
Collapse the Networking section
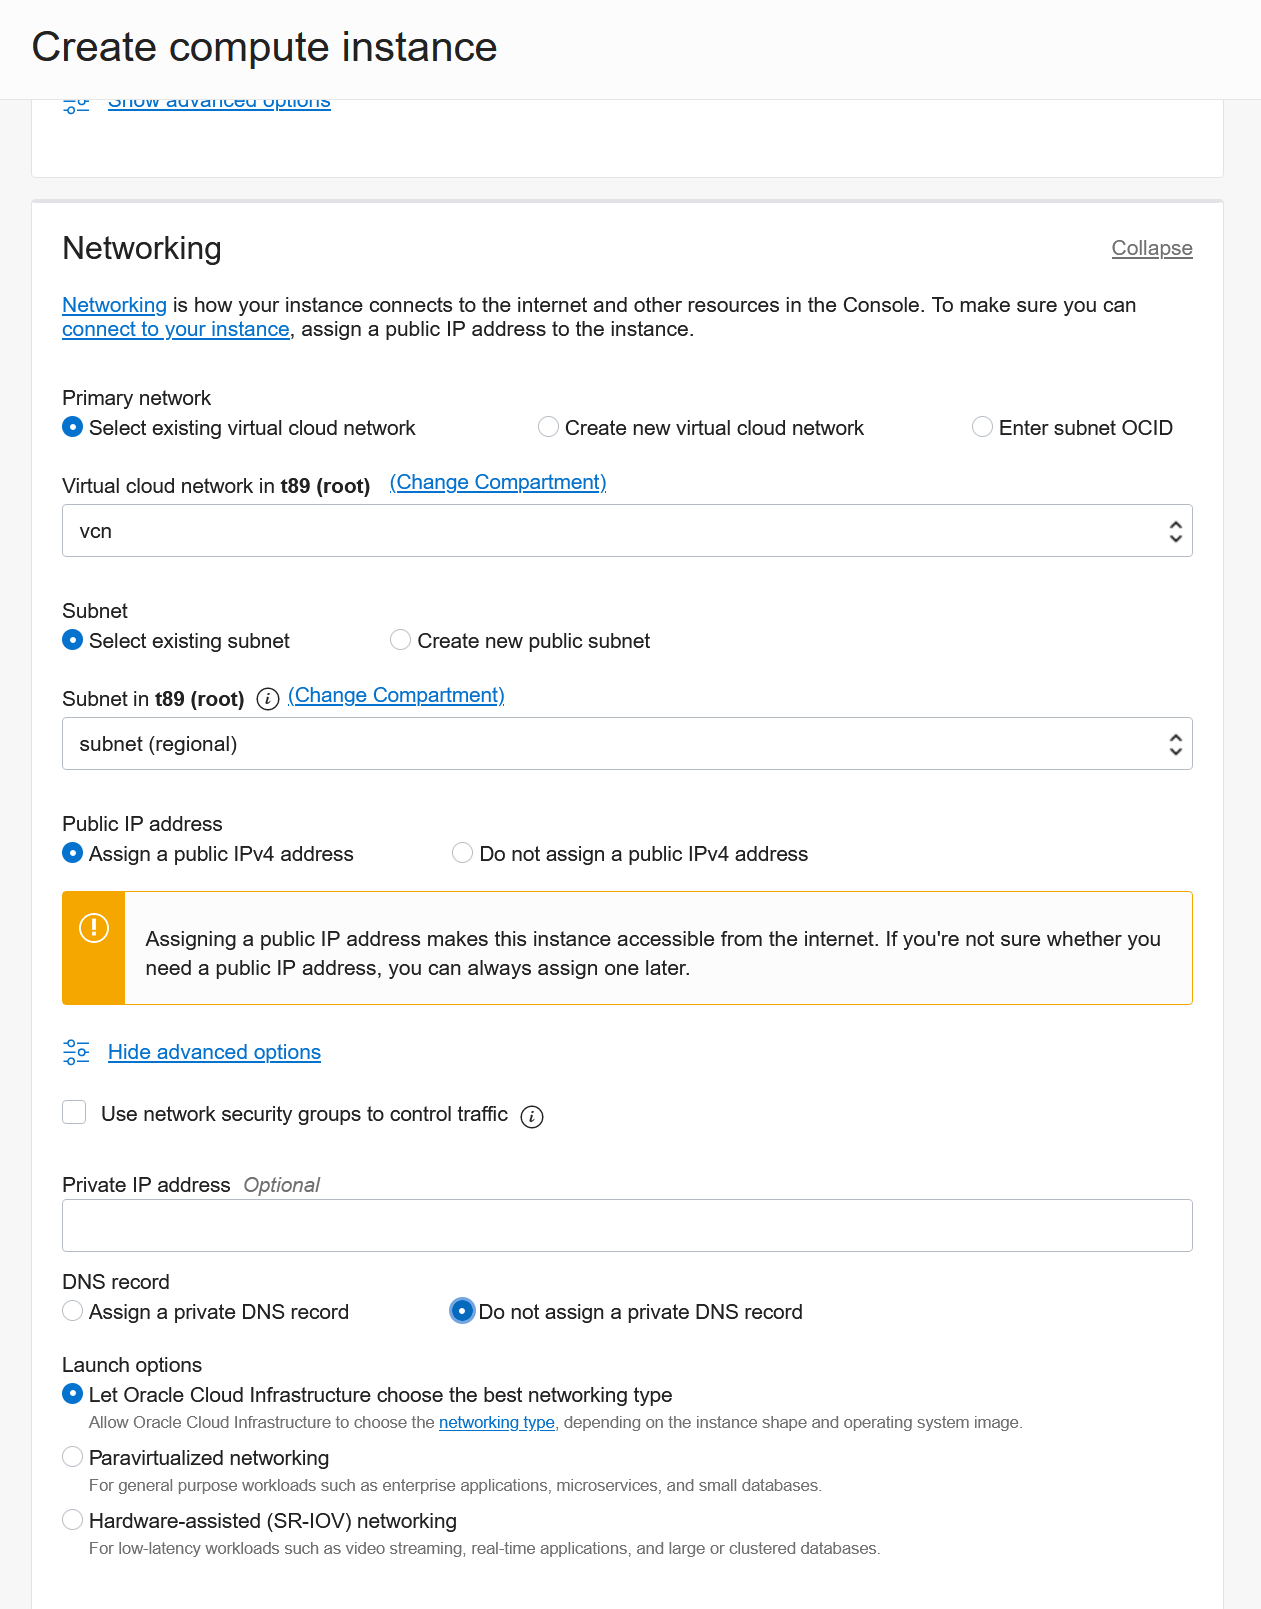[1151, 247]
